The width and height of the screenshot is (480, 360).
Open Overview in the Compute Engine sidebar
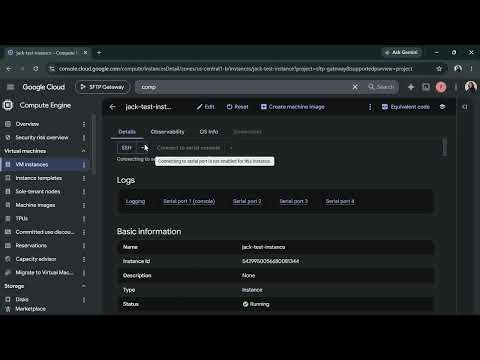[x=27, y=124]
